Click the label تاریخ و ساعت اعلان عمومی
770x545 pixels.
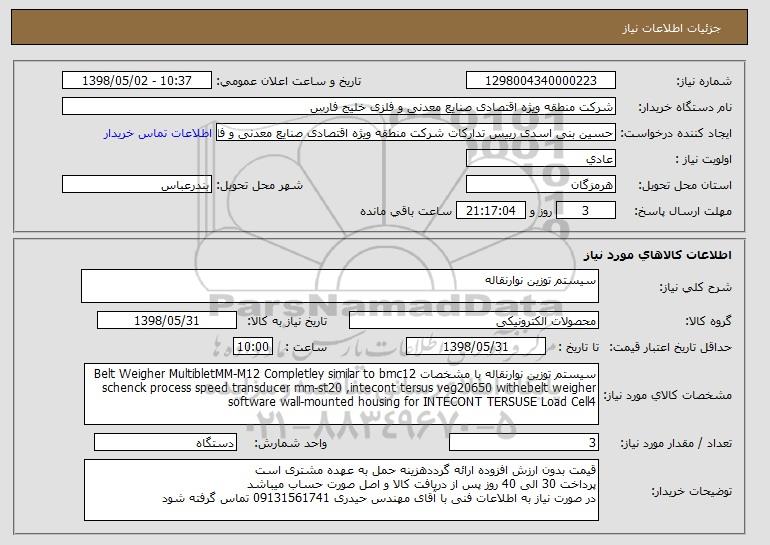(289, 81)
